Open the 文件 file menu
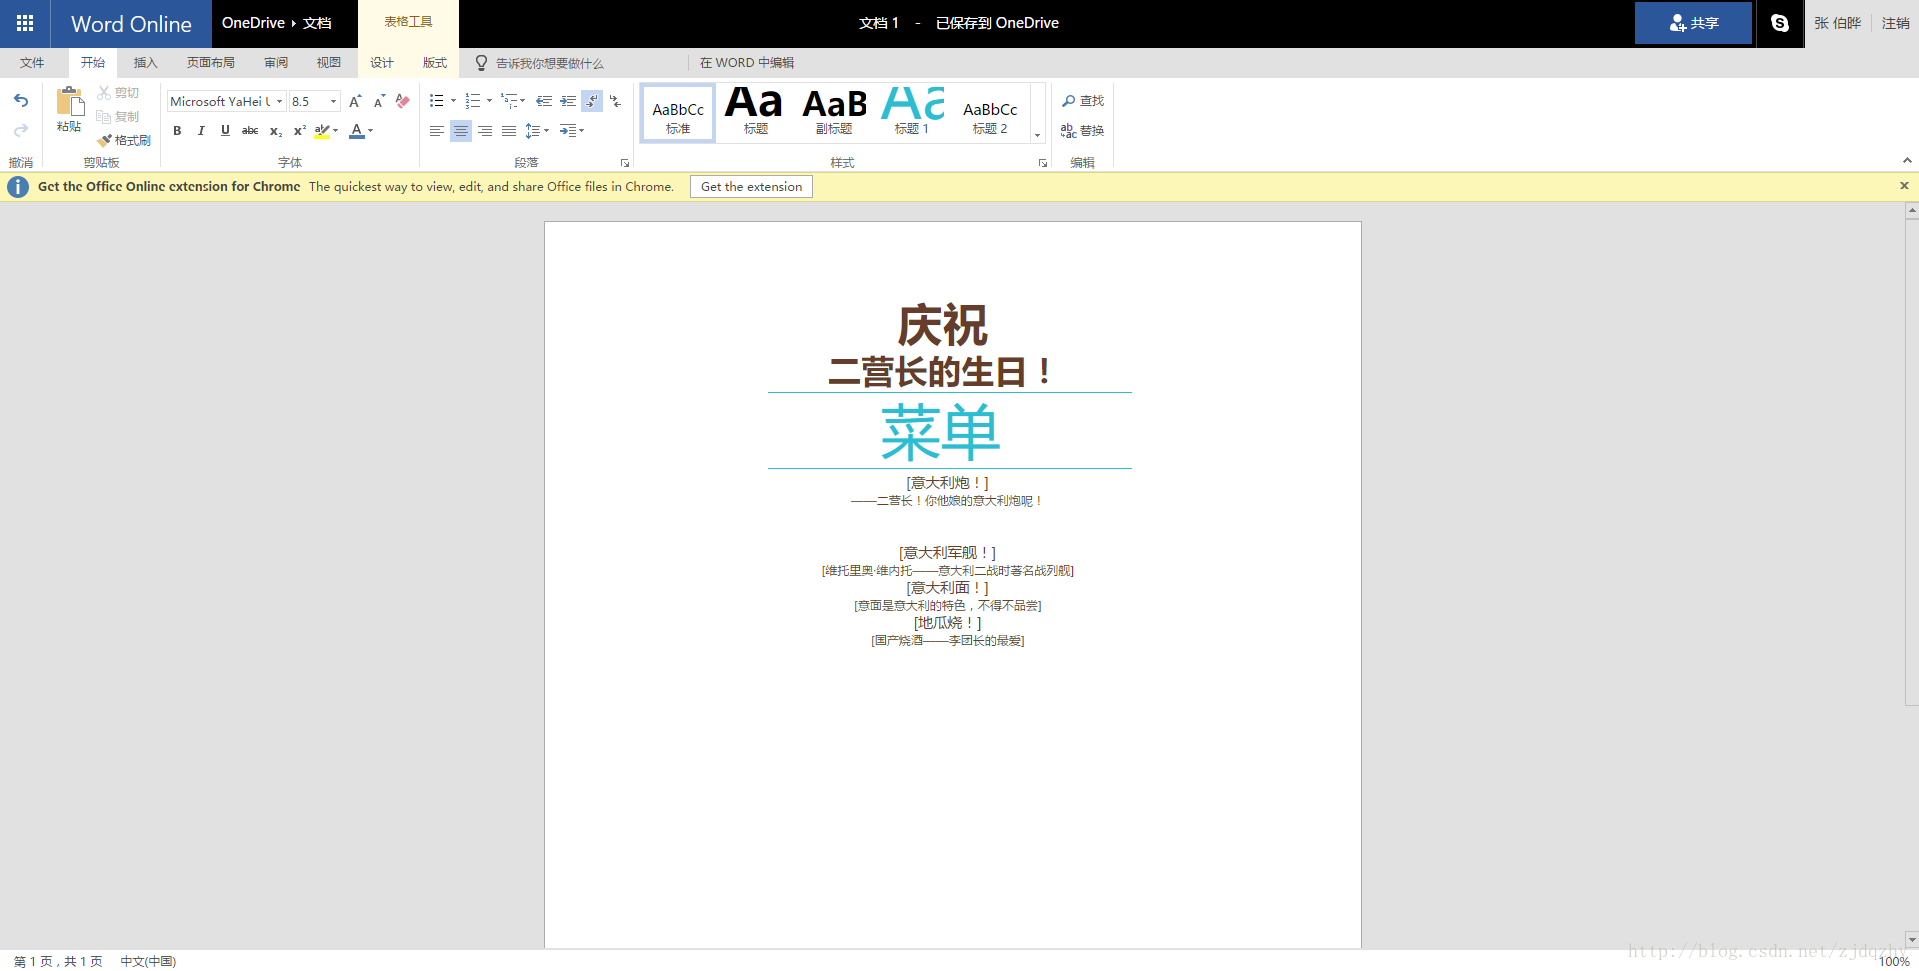The height and width of the screenshot is (971, 1919). click(x=32, y=63)
